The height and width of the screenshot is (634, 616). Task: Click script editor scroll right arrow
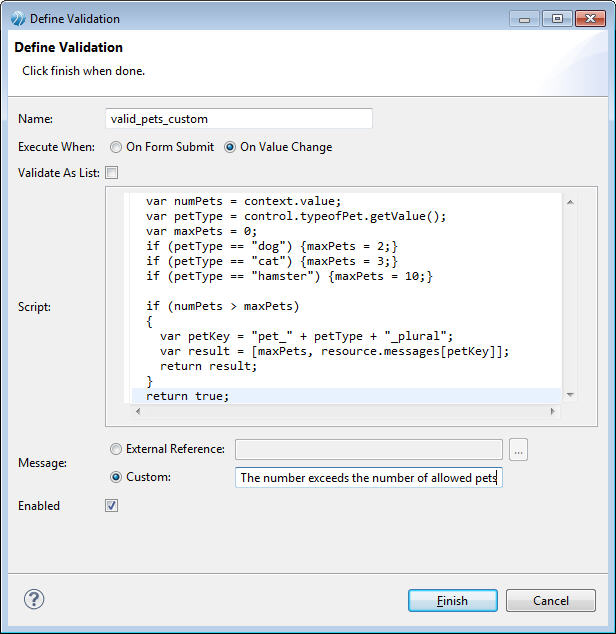[x=552, y=411]
